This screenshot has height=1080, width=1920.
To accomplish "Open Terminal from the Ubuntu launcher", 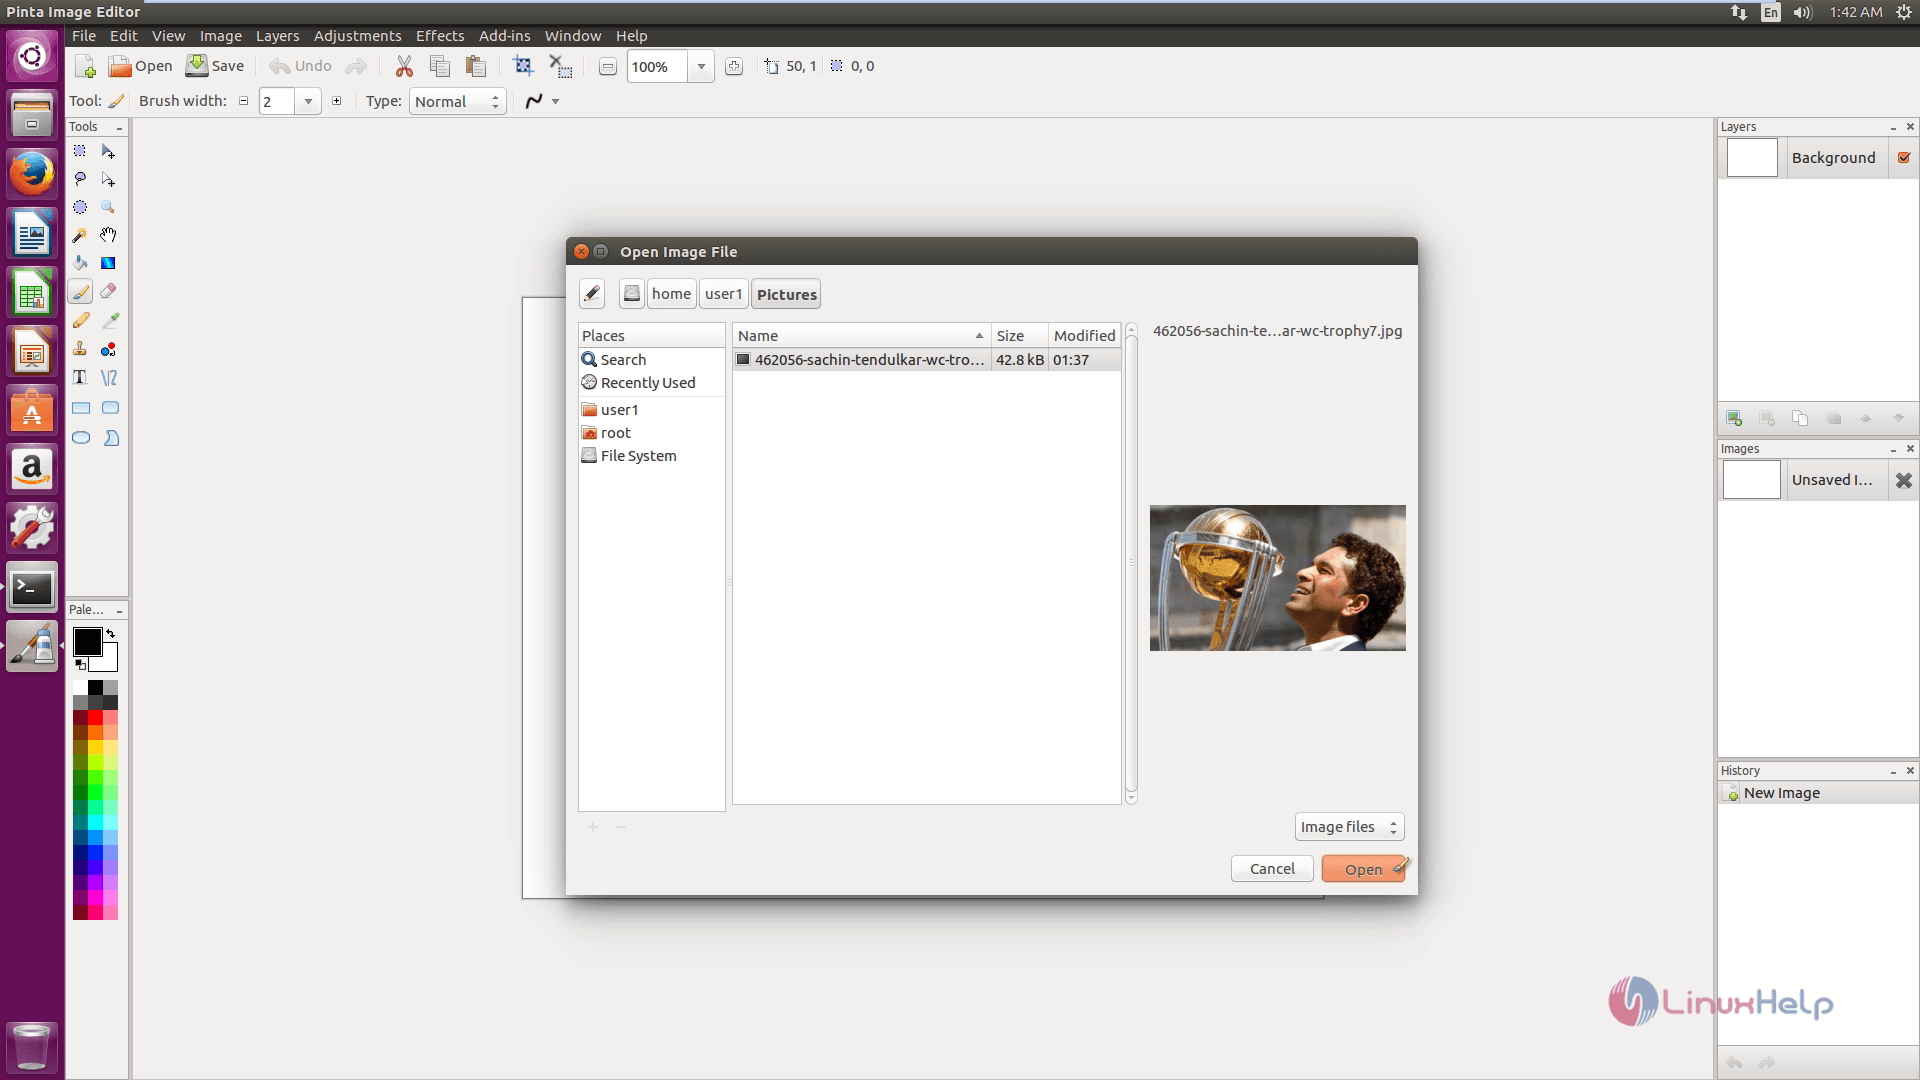I will (32, 587).
